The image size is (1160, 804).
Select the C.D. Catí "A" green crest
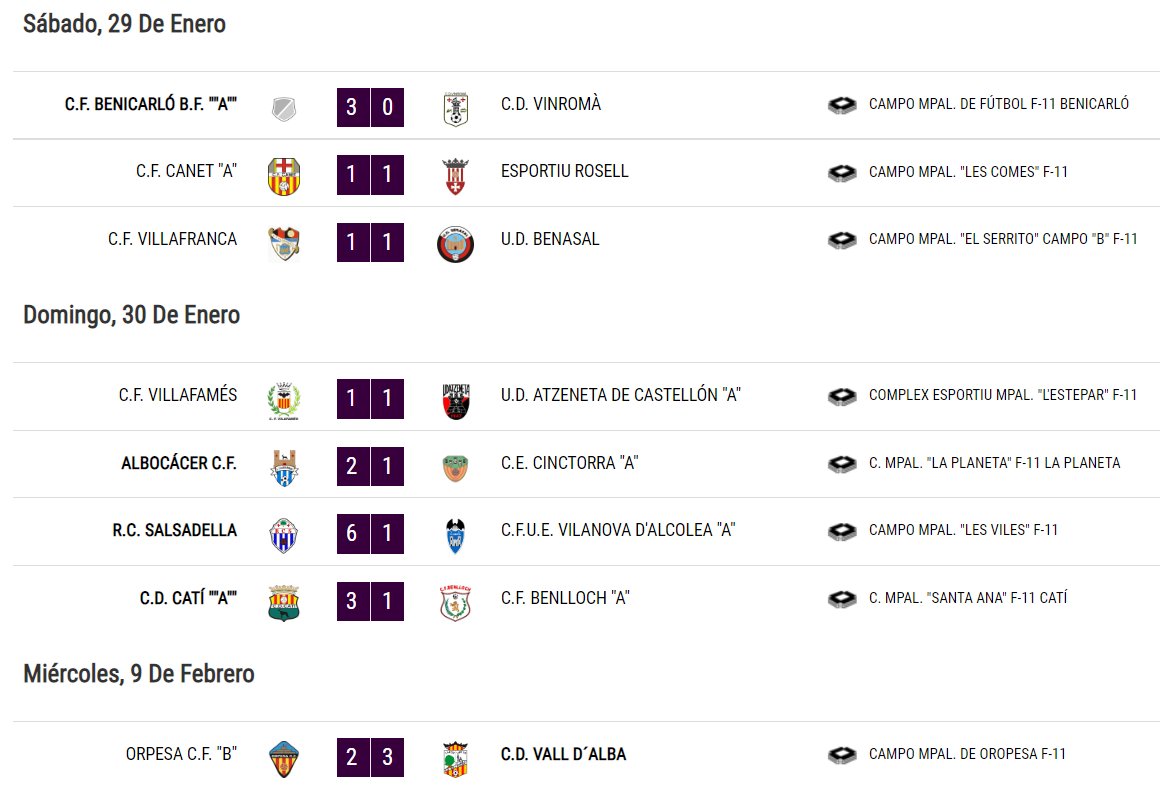[x=284, y=603]
